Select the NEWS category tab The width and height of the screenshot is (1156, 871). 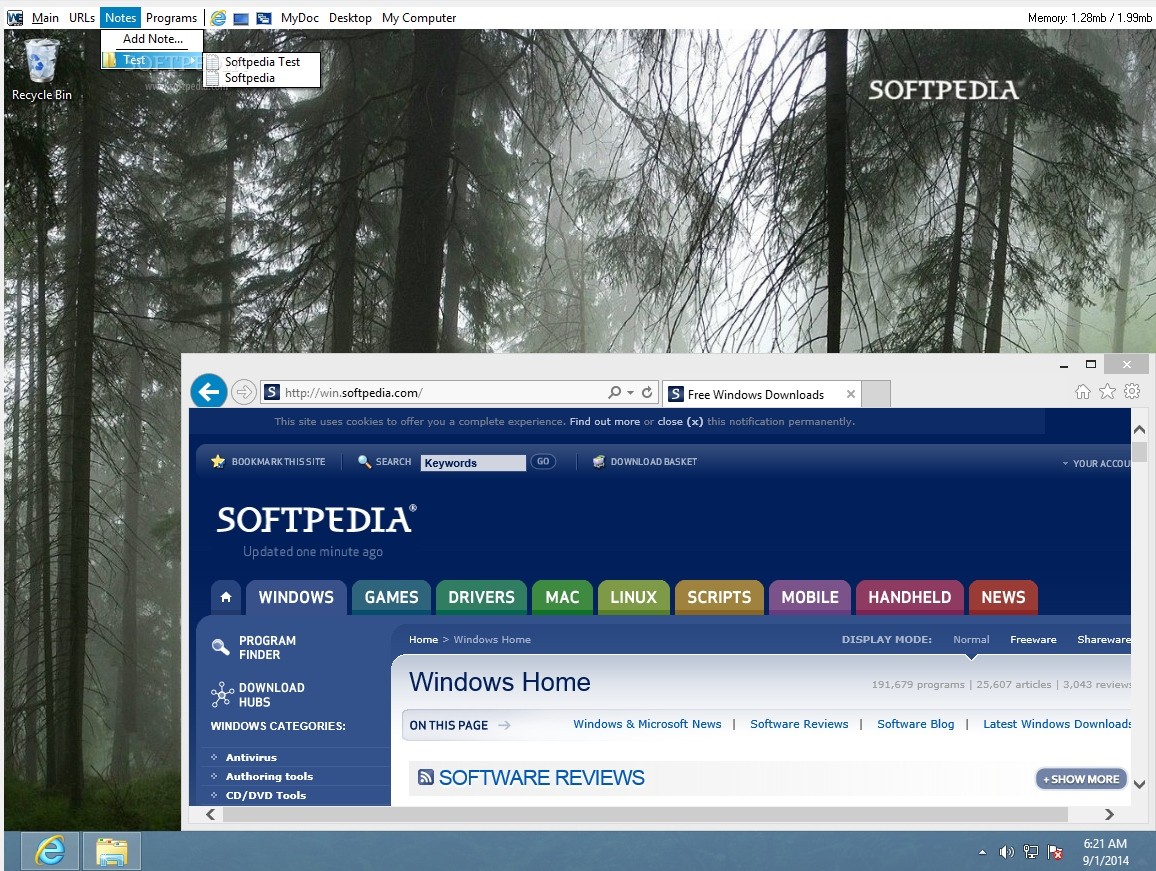(x=1003, y=597)
